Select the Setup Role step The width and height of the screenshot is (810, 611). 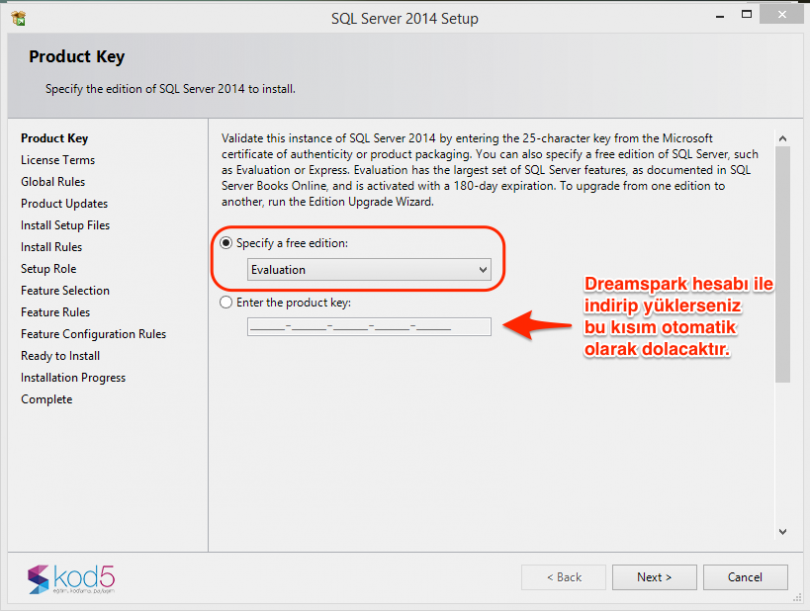pos(51,268)
